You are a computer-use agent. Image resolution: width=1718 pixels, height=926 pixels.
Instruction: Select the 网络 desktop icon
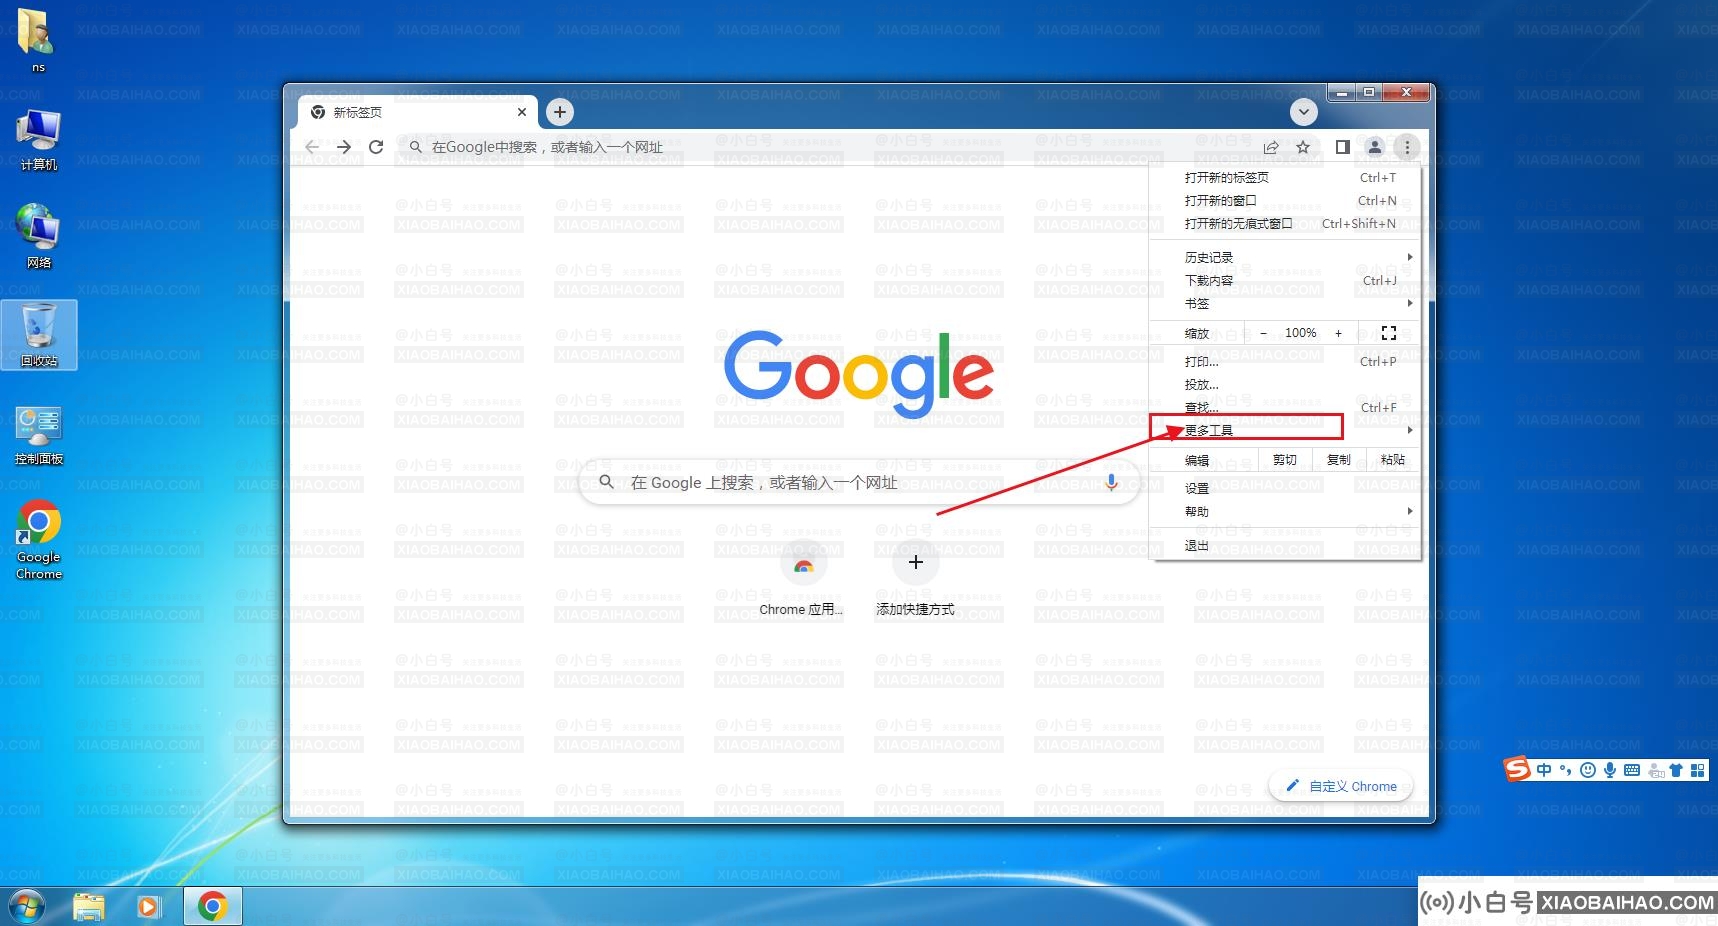pos(38,237)
